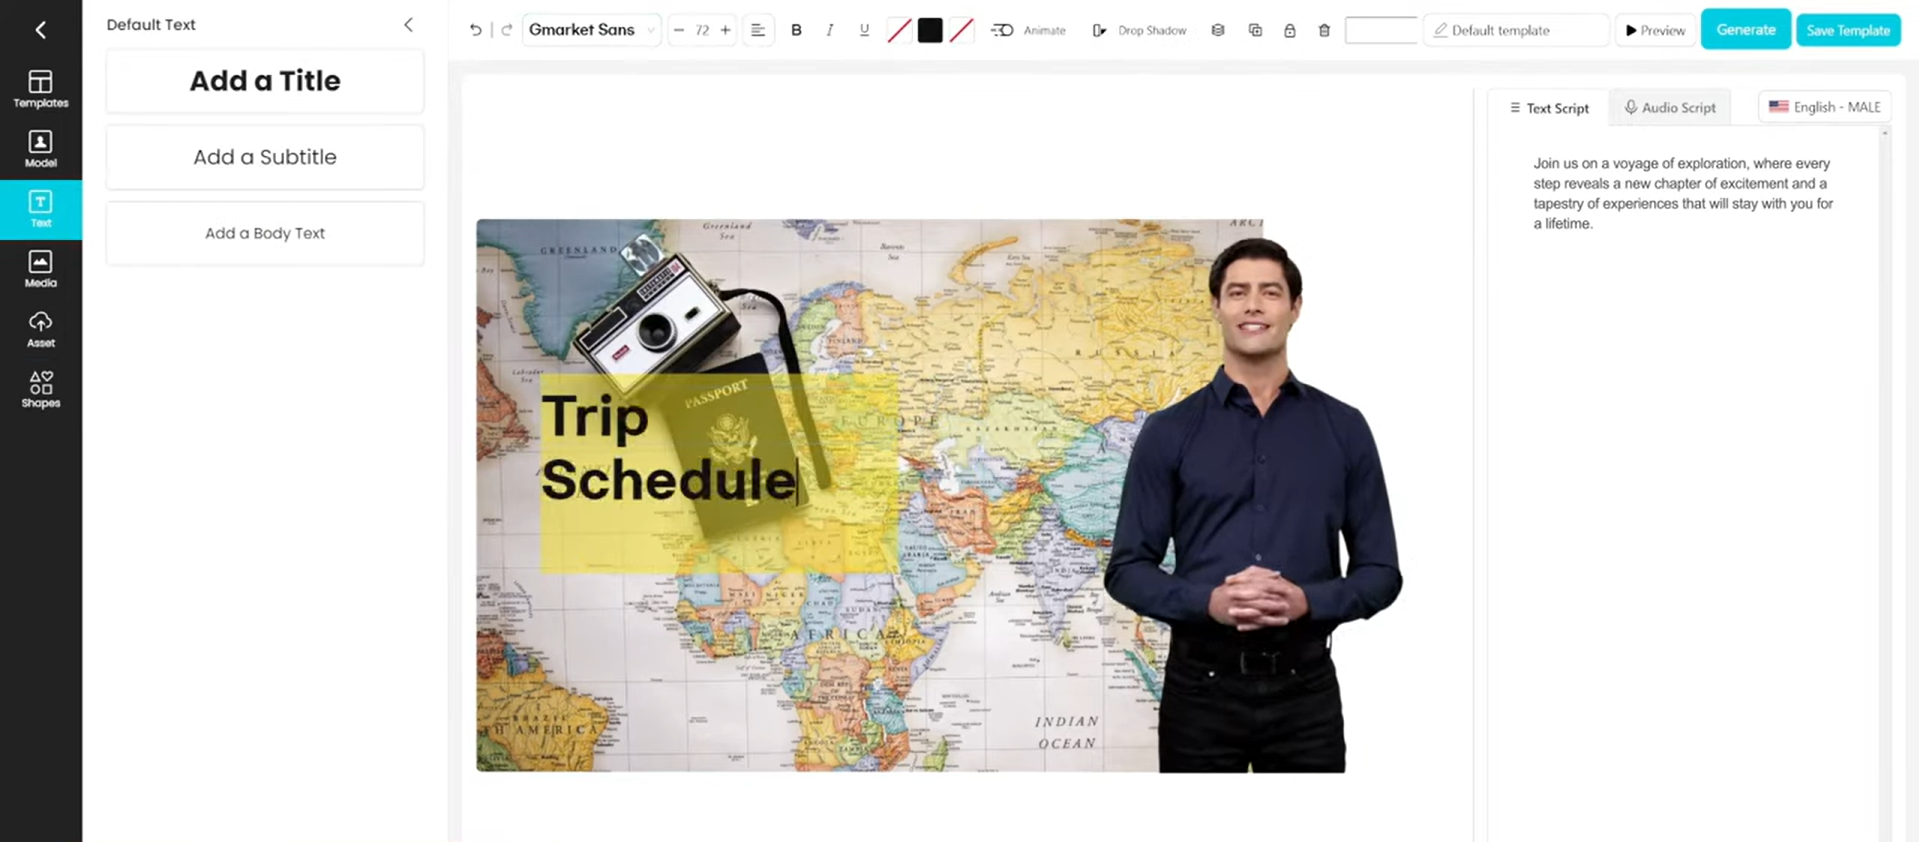The height and width of the screenshot is (842, 1919).
Task: Preview the video
Action: [1655, 30]
